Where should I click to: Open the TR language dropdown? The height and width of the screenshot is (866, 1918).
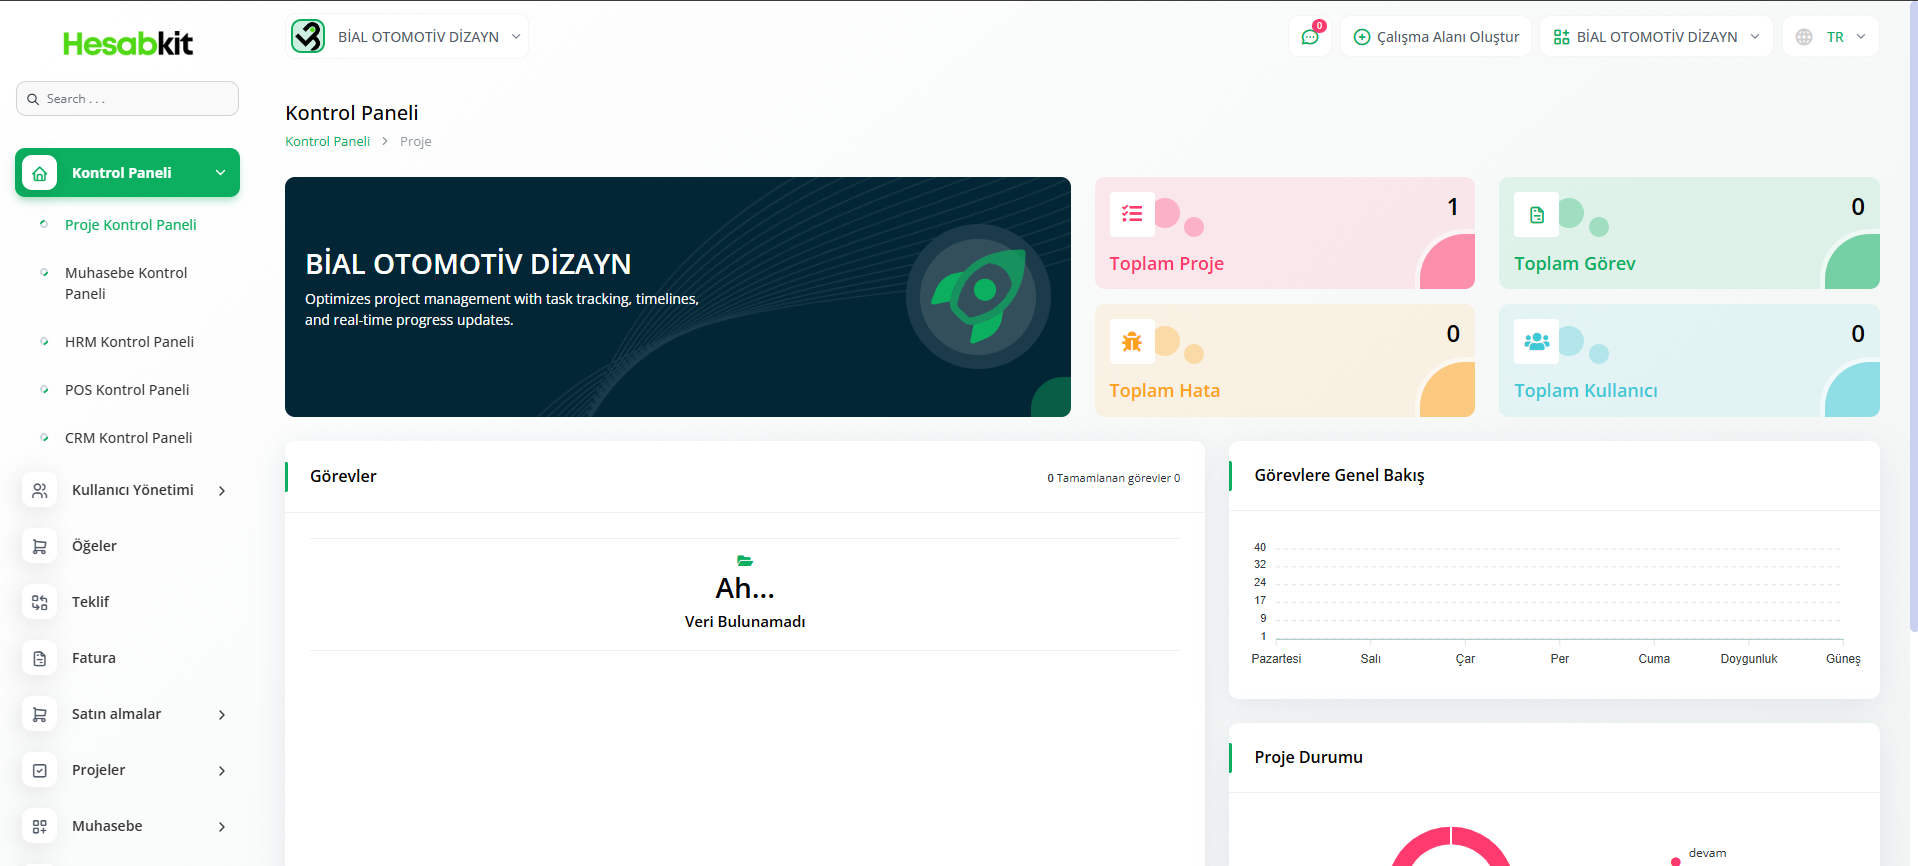(x=1831, y=37)
